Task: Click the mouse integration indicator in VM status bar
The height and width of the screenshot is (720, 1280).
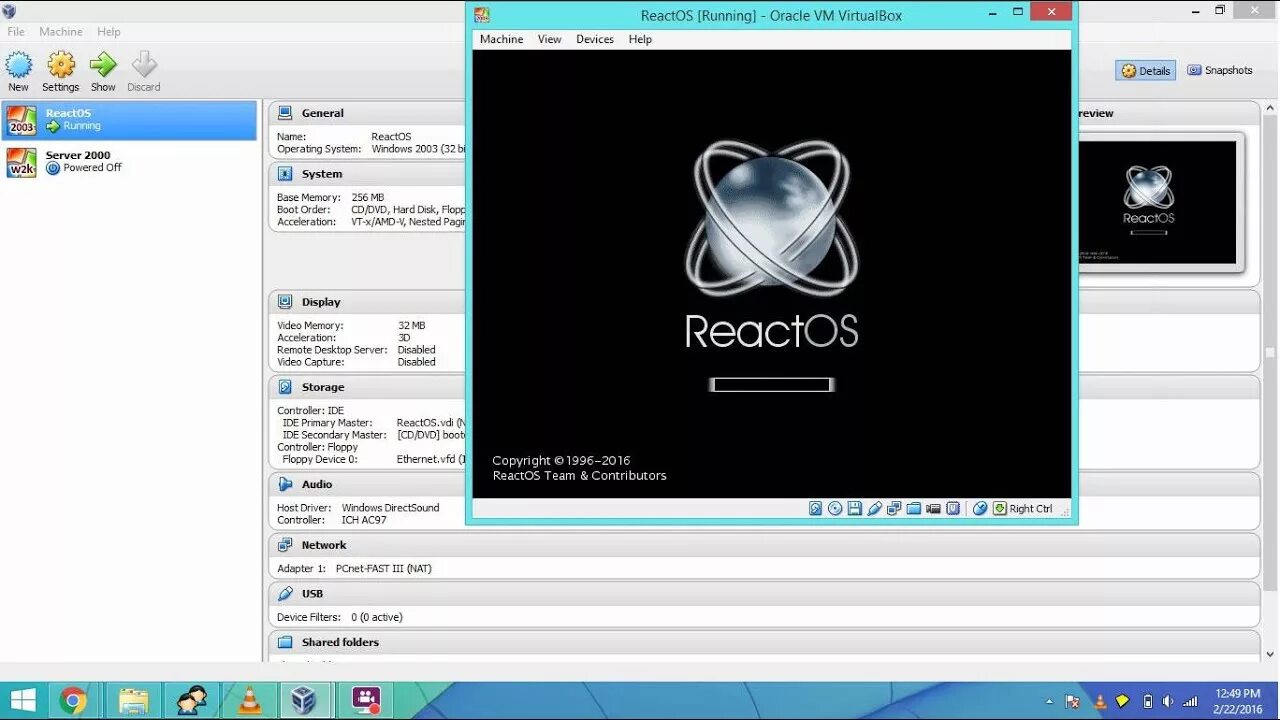Action: pyautogui.click(x=980, y=508)
